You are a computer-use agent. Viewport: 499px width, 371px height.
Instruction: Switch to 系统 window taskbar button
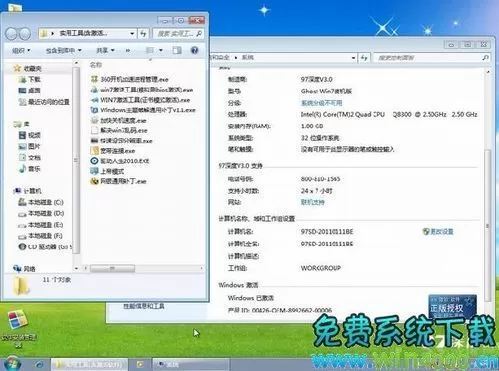coord(191,364)
